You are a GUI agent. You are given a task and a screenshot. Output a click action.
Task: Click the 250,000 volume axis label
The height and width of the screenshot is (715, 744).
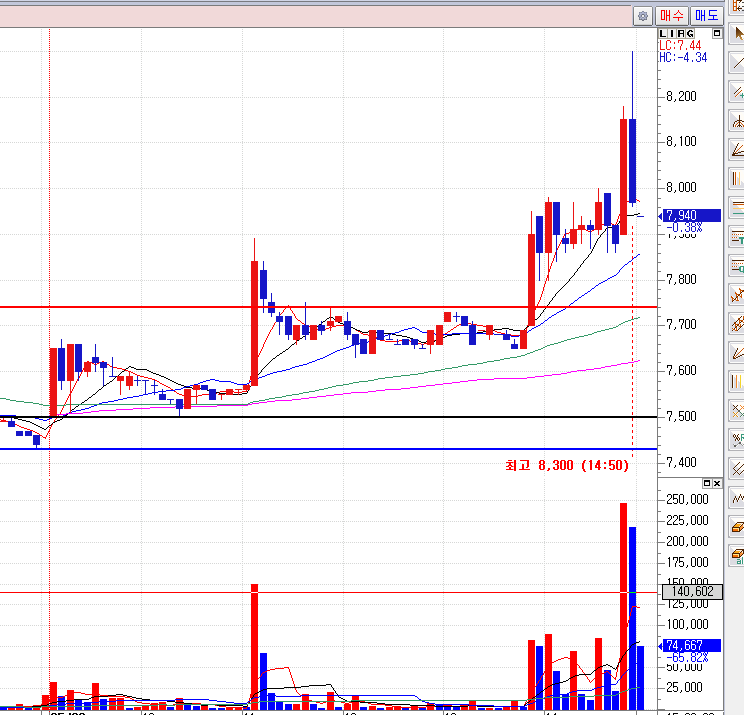[x=687, y=499]
